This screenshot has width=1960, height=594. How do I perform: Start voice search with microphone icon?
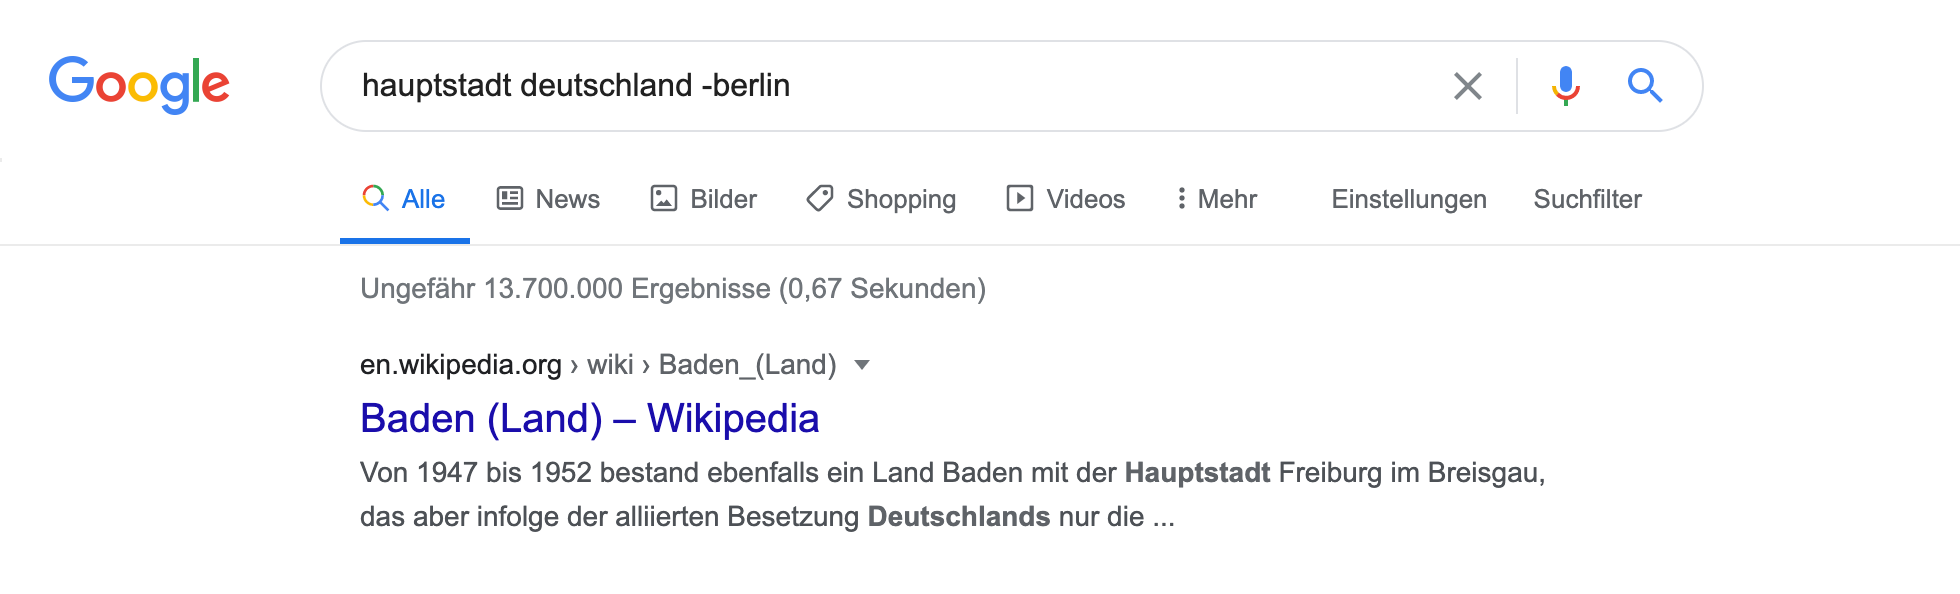pyautogui.click(x=1565, y=86)
